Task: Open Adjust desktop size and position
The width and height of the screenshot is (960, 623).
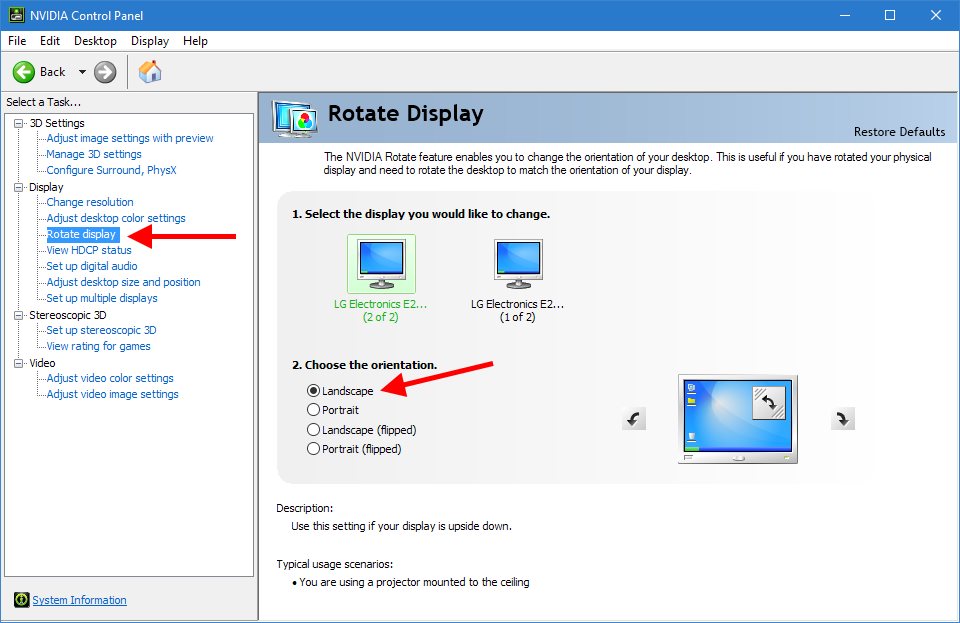Action: point(124,282)
